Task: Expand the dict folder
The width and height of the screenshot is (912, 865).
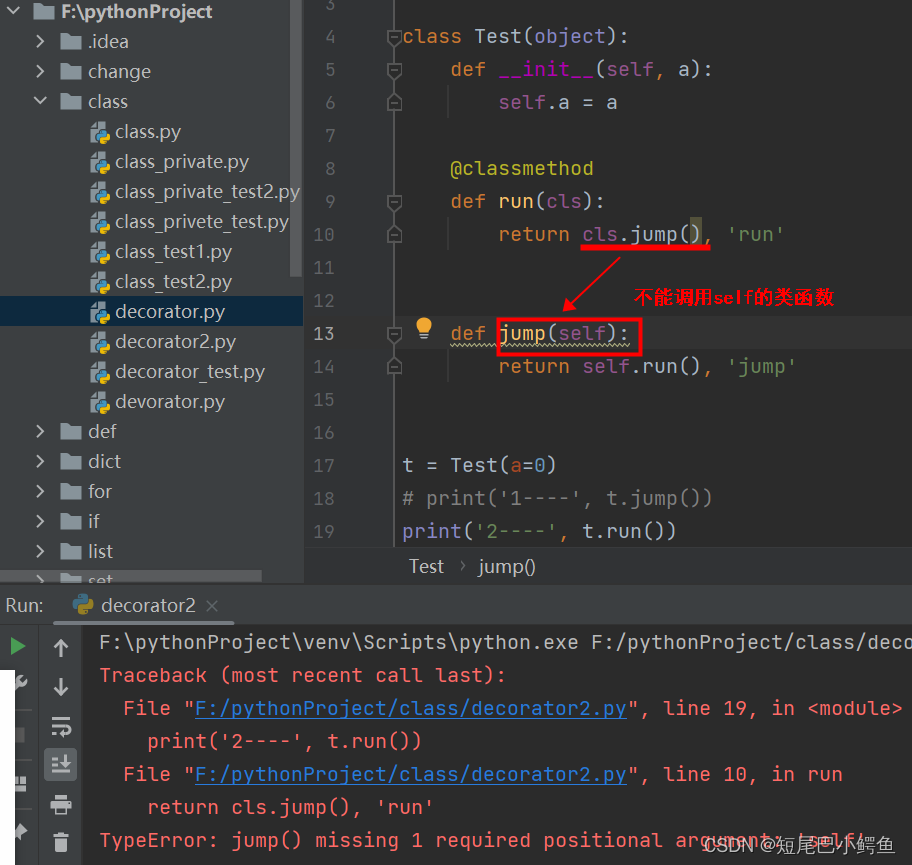Action: pyautogui.click(x=40, y=461)
